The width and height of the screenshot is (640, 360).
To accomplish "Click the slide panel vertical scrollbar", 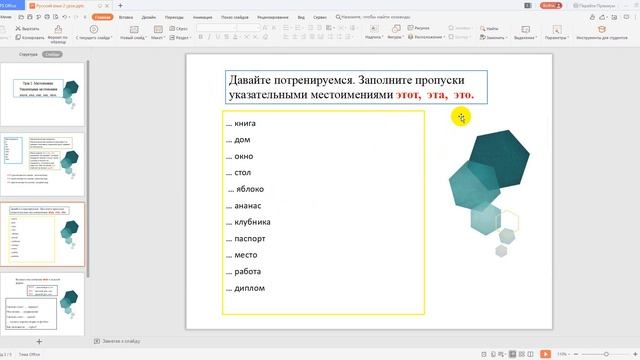I will pyautogui.click(x=88, y=169).
